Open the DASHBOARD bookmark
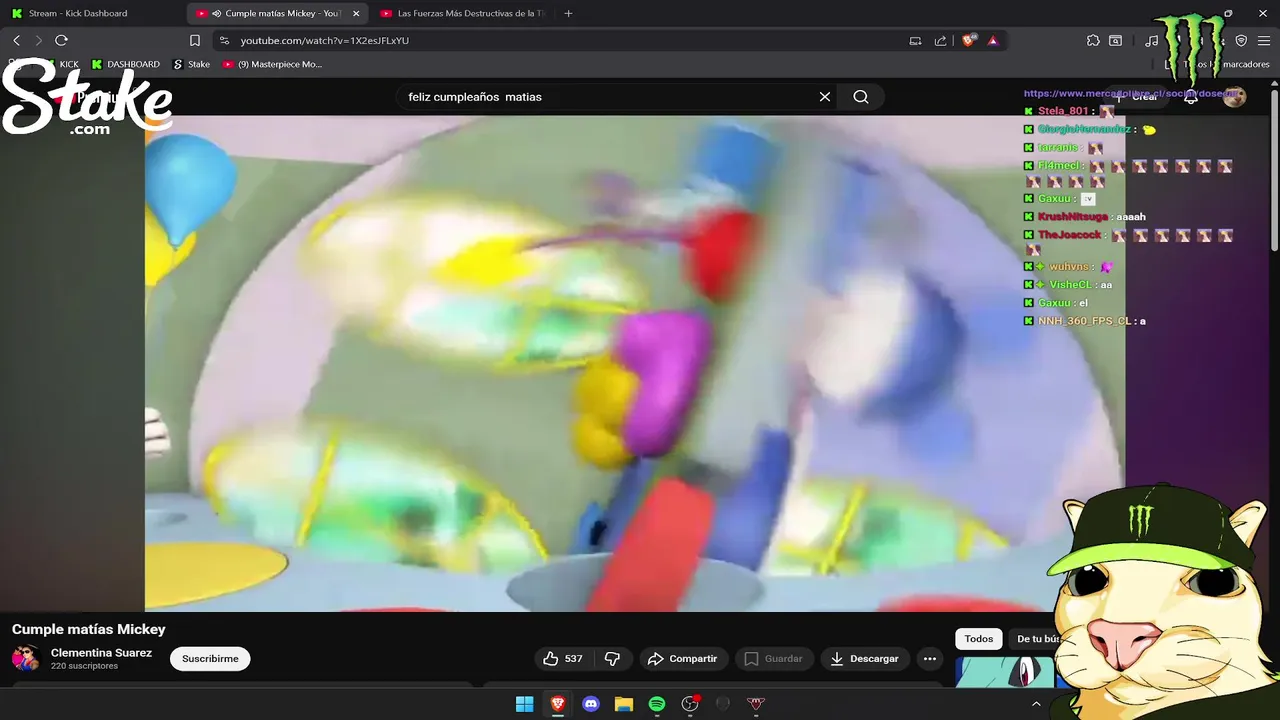The width and height of the screenshot is (1280, 720). [125, 64]
